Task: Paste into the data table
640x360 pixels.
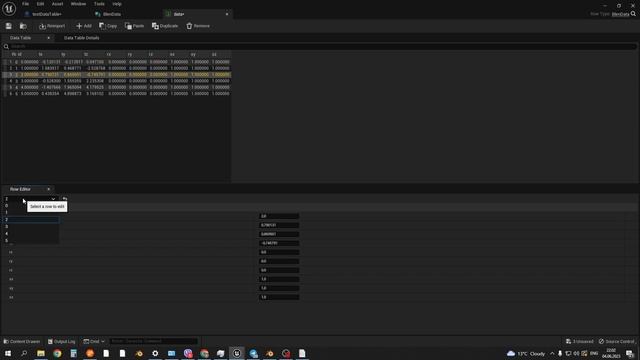Action: [x=134, y=26]
